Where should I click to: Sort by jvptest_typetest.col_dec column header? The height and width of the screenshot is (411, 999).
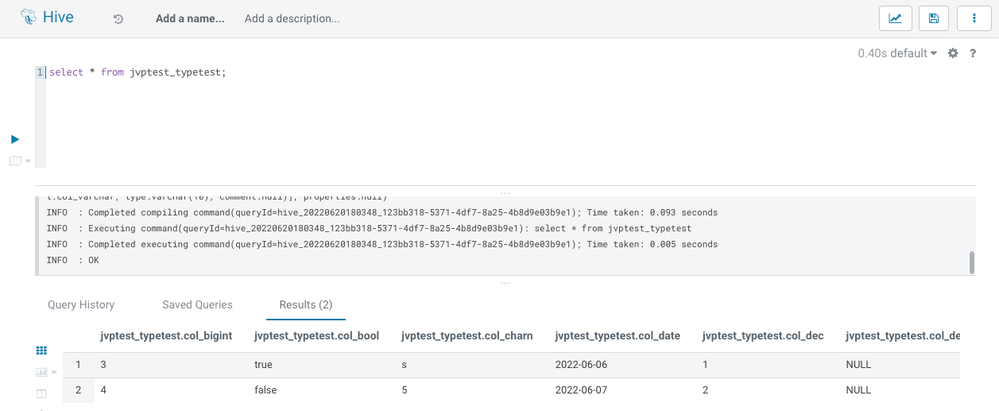click(x=763, y=335)
